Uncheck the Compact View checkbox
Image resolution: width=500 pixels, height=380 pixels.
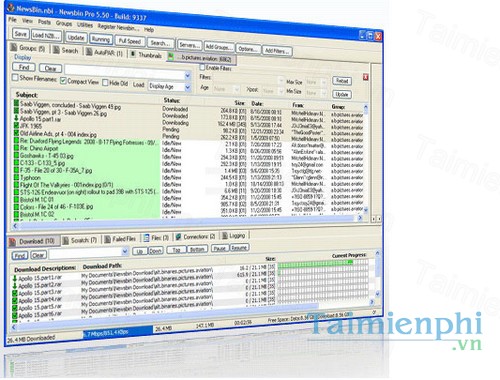tap(63, 80)
